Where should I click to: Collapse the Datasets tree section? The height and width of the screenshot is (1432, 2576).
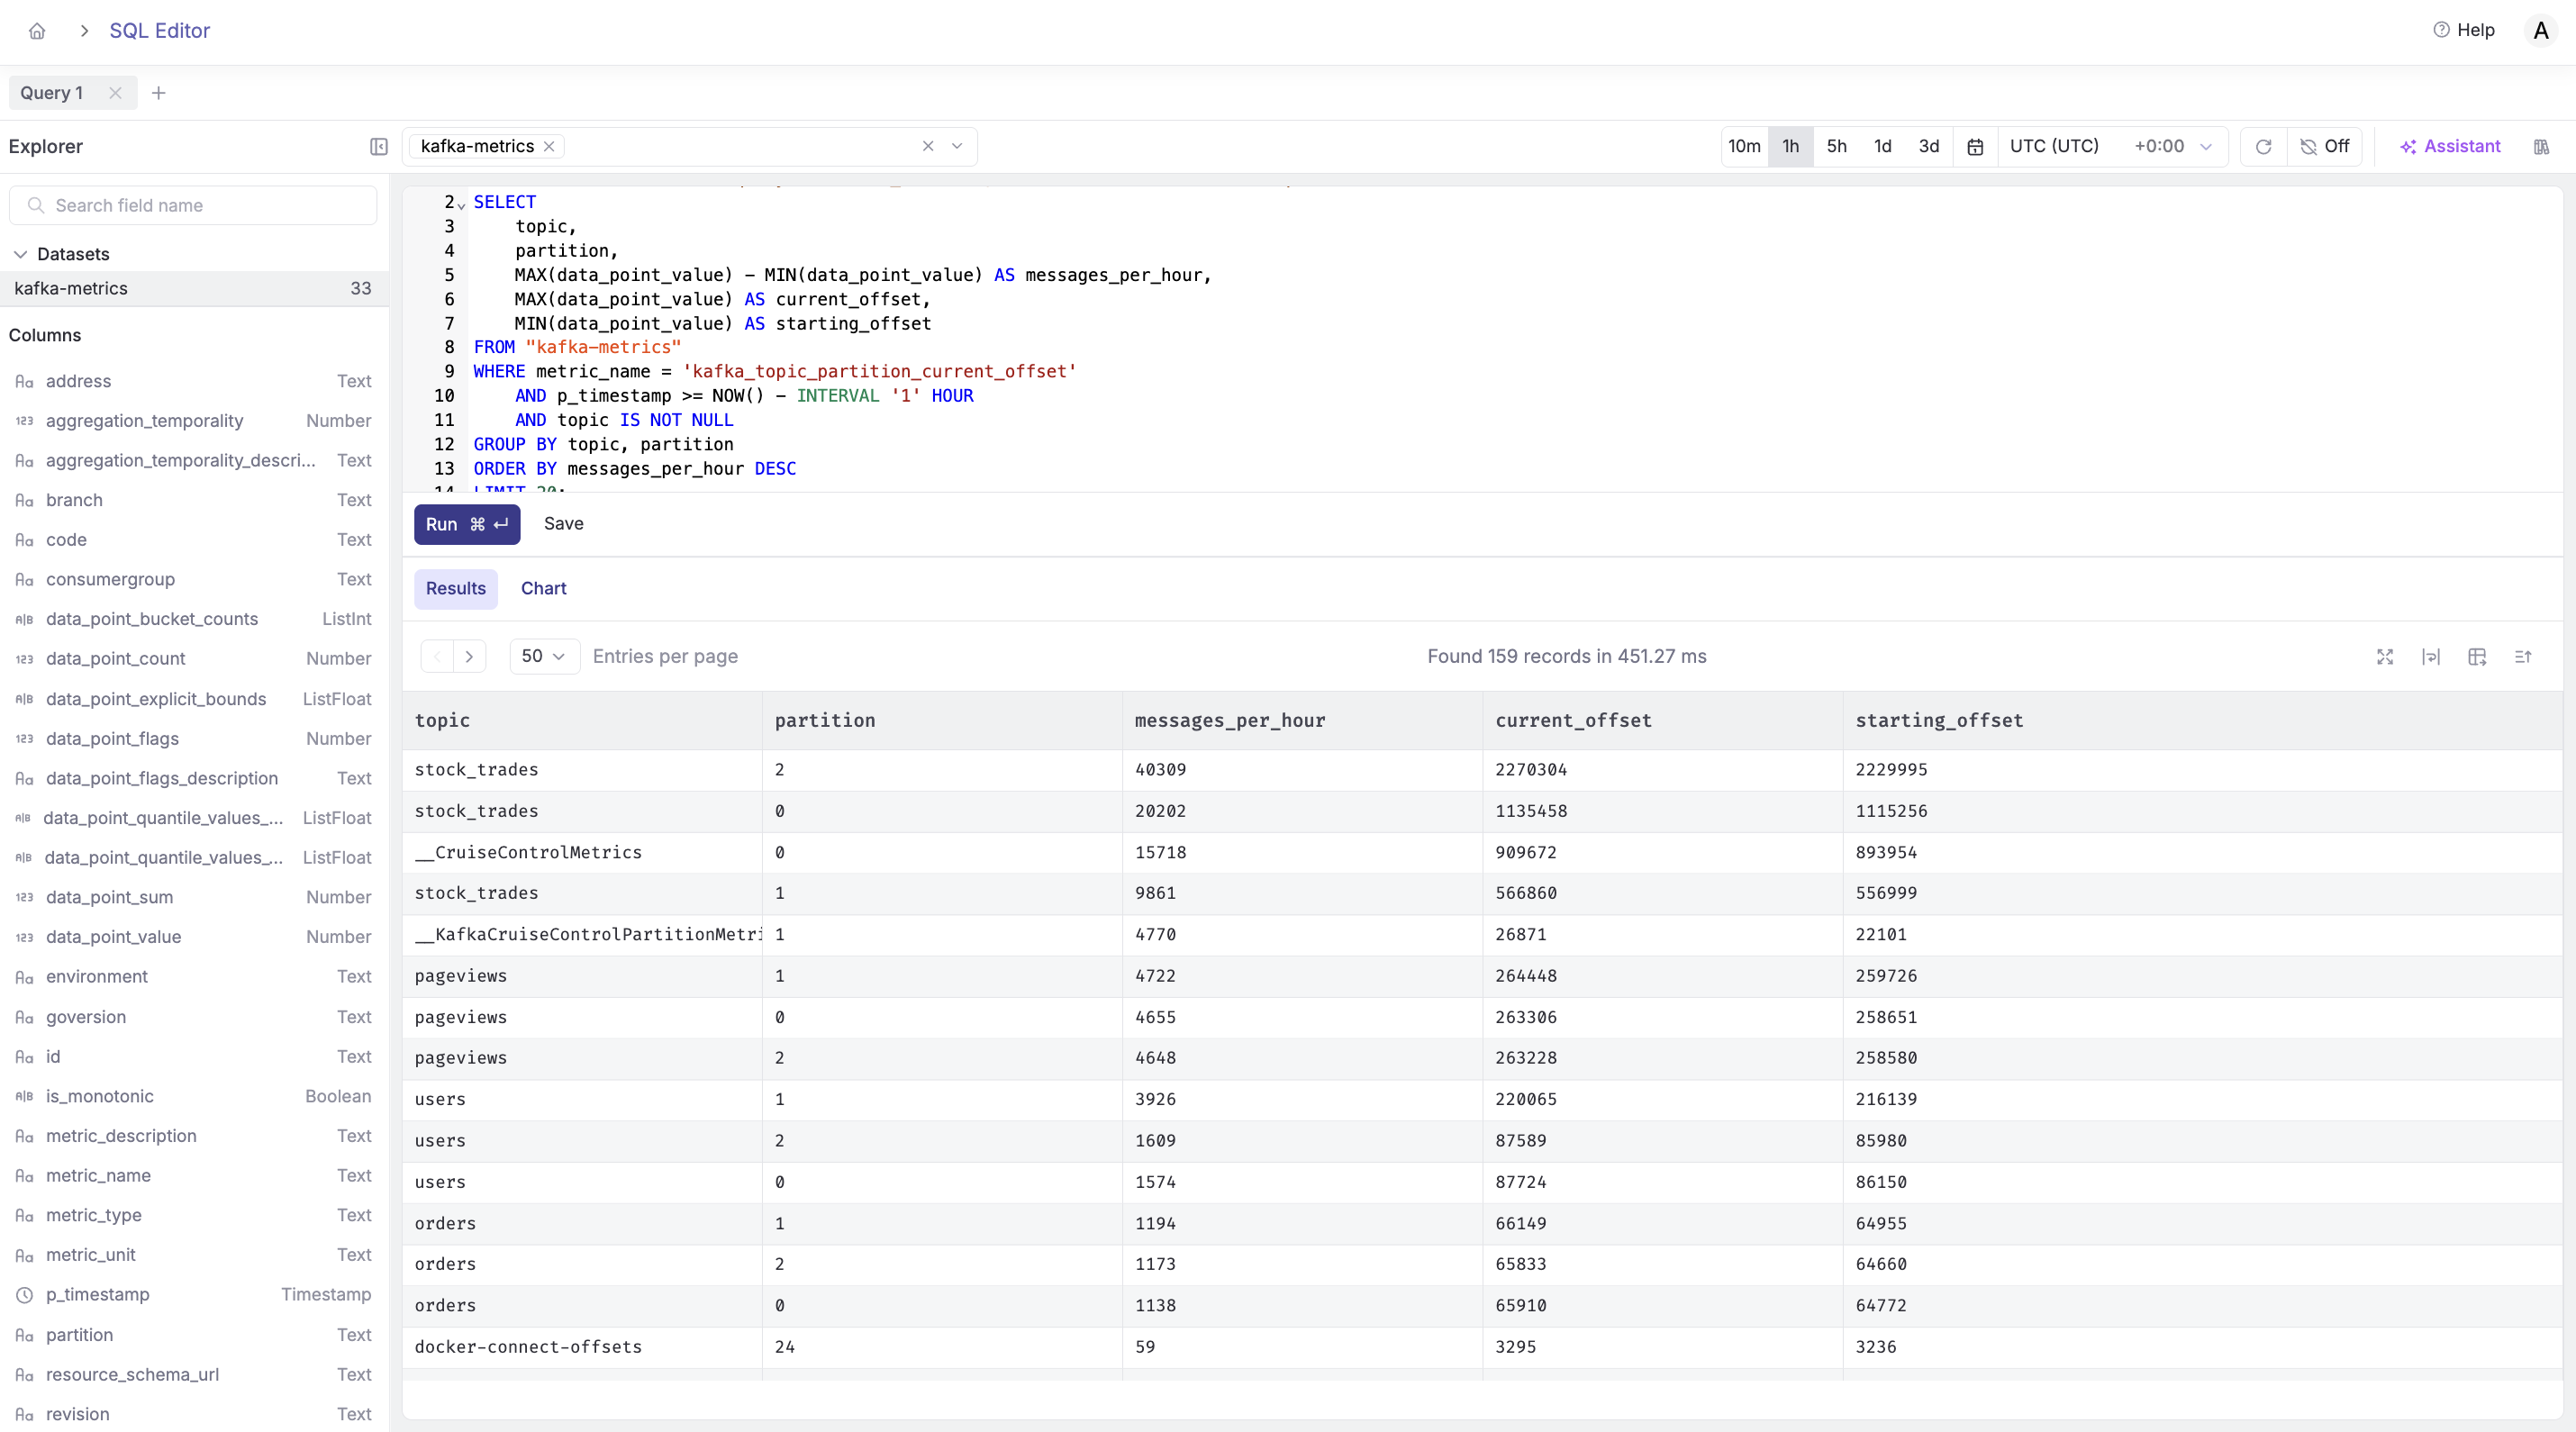20,254
